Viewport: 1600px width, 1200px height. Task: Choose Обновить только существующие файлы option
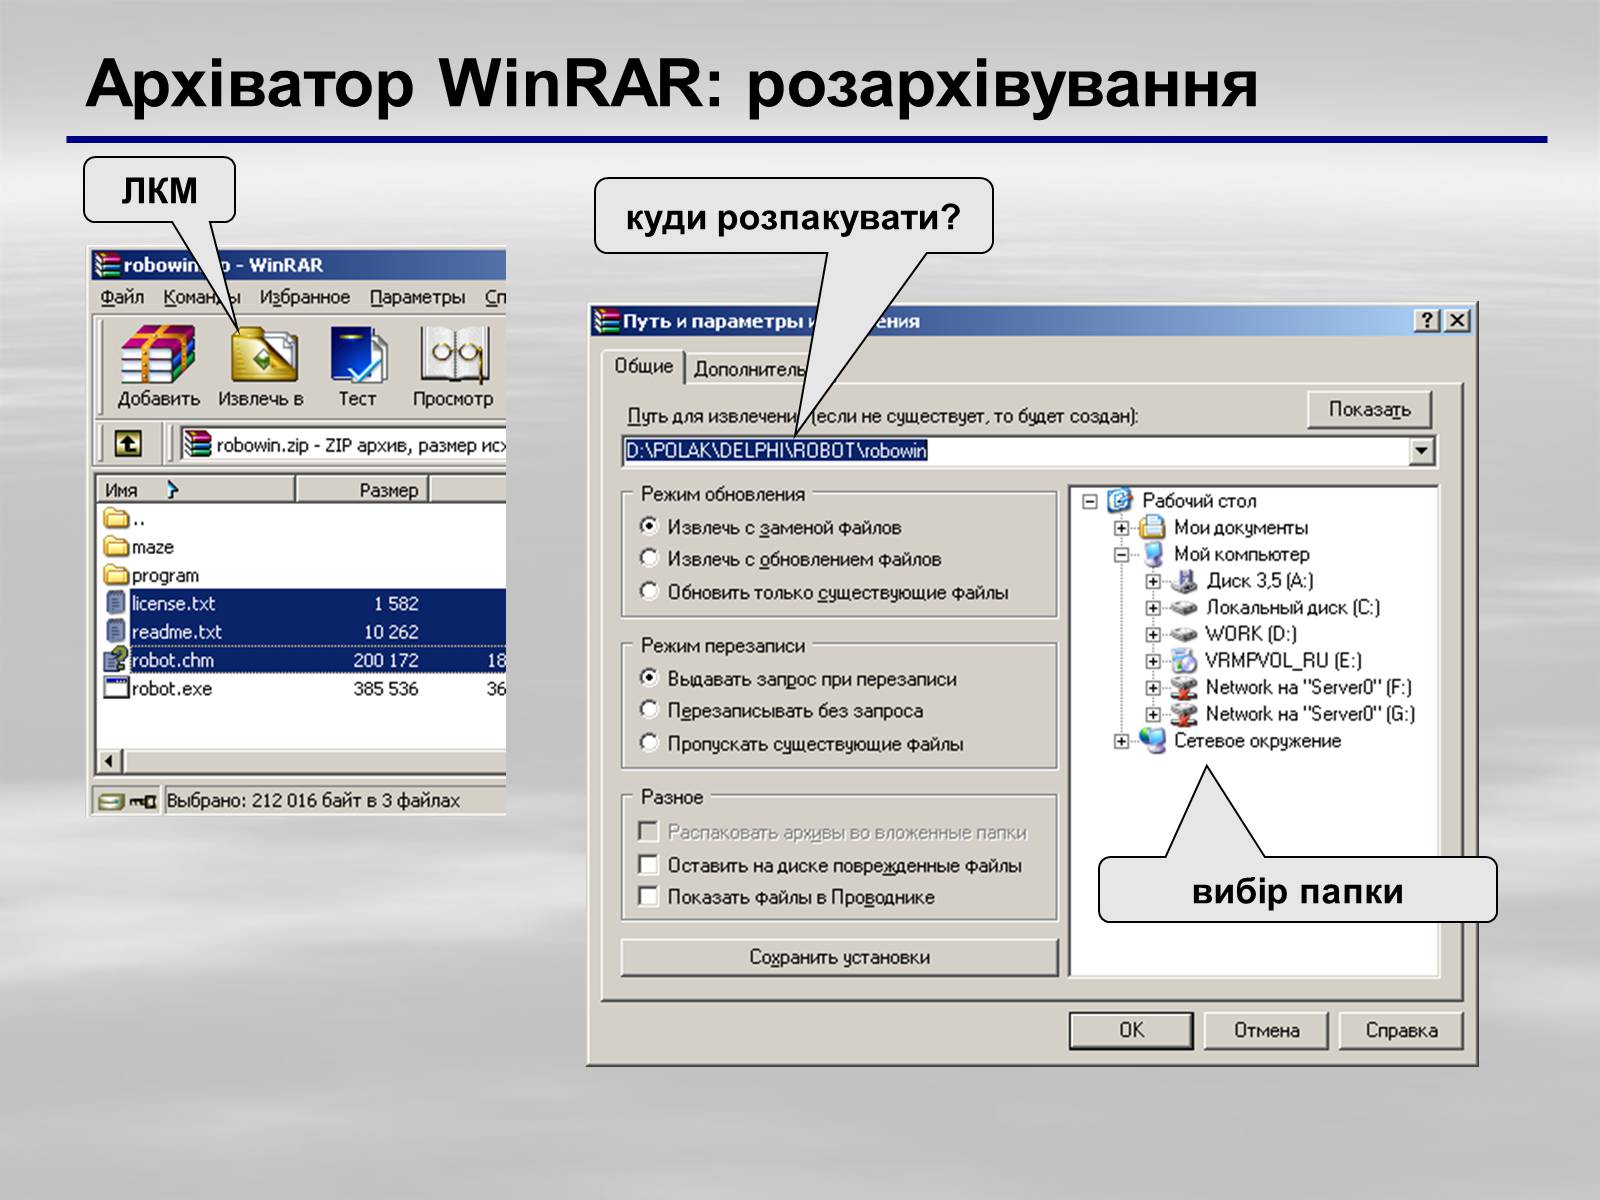649,591
